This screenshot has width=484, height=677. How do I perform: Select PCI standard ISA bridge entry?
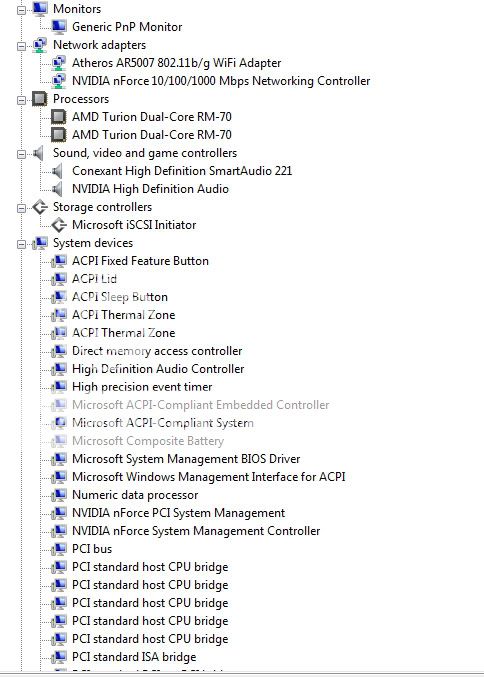click(x=134, y=657)
